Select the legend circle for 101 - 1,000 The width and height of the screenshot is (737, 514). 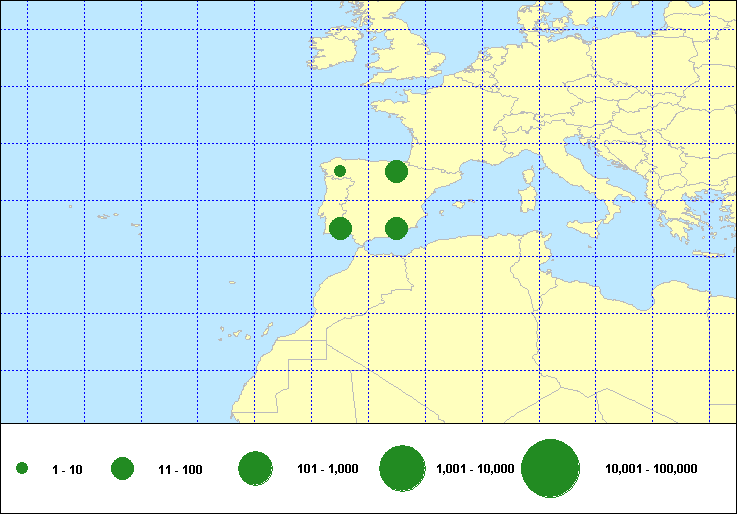tap(256, 468)
